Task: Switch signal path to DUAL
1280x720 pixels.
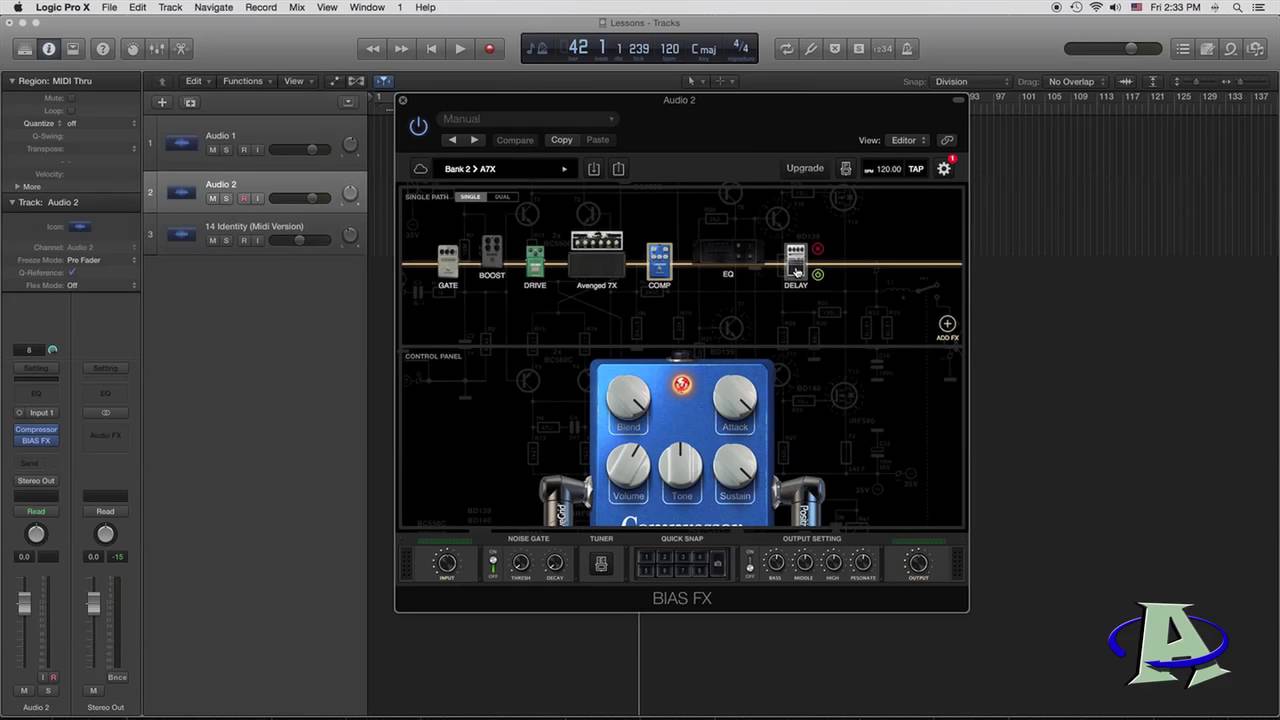Action: (x=502, y=197)
